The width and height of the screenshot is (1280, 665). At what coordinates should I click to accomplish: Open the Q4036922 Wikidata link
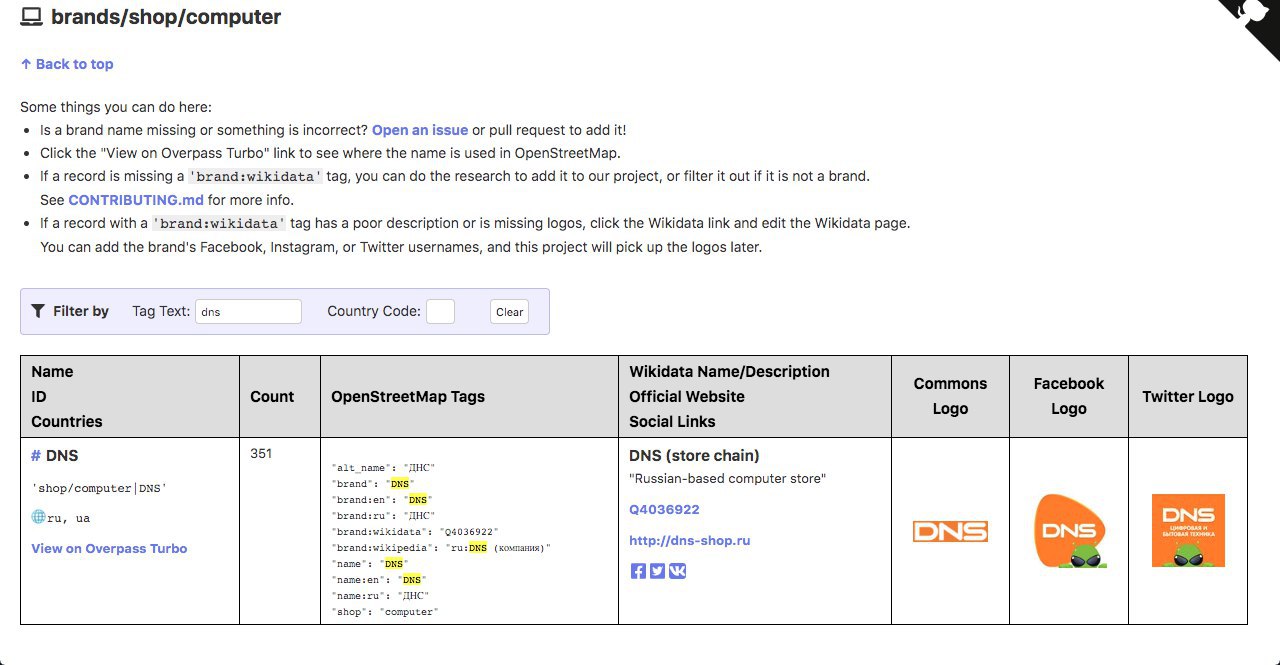tap(664, 509)
